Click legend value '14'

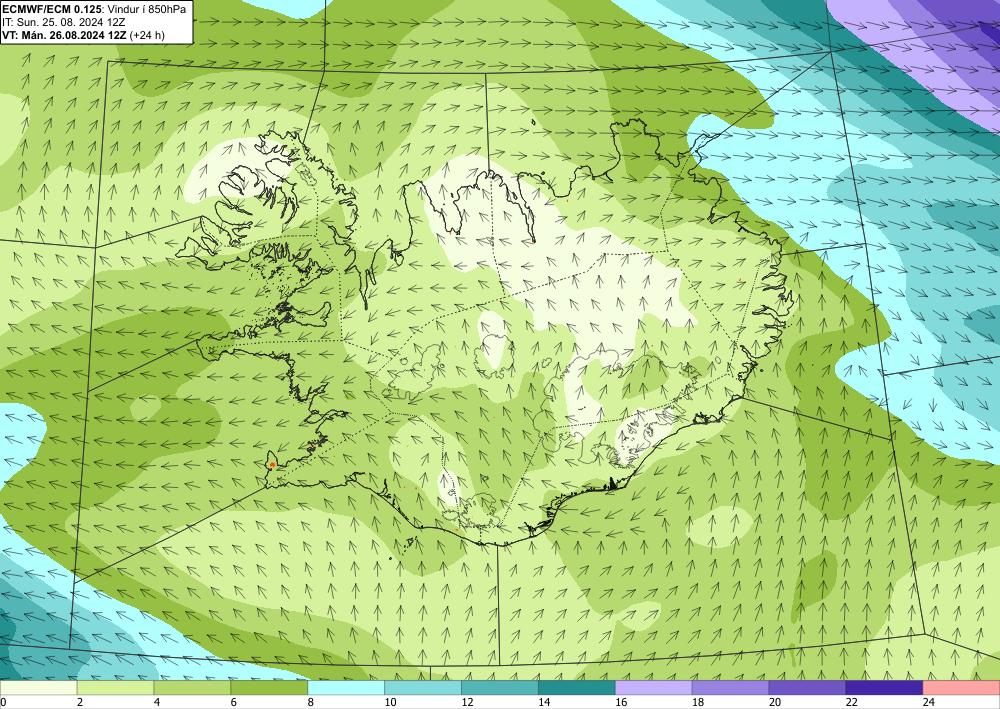coord(543,703)
